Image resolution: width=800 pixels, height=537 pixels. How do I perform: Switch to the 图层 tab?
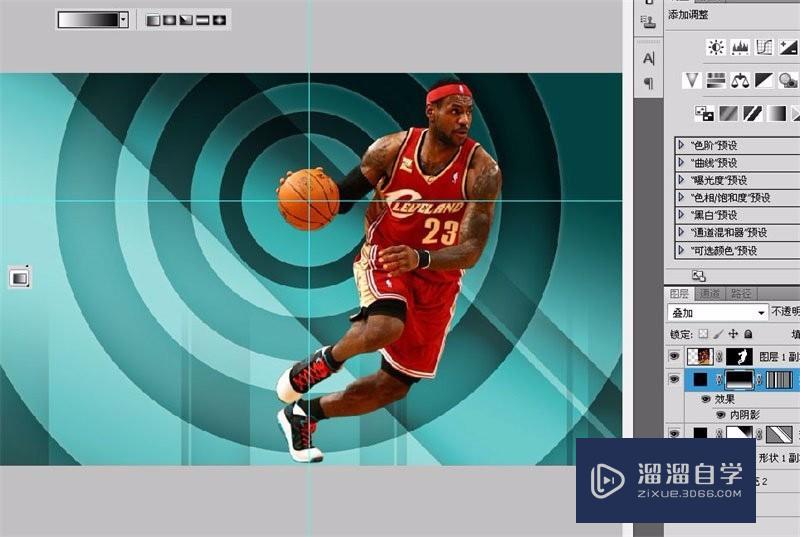tap(680, 294)
